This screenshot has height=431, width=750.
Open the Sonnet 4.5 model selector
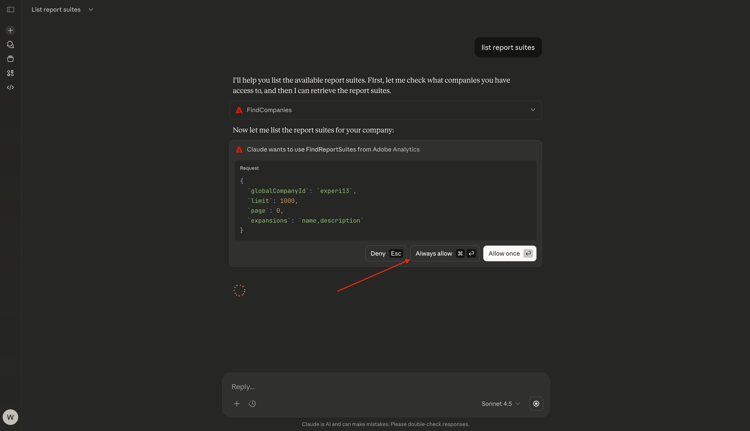pyautogui.click(x=500, y=404)
